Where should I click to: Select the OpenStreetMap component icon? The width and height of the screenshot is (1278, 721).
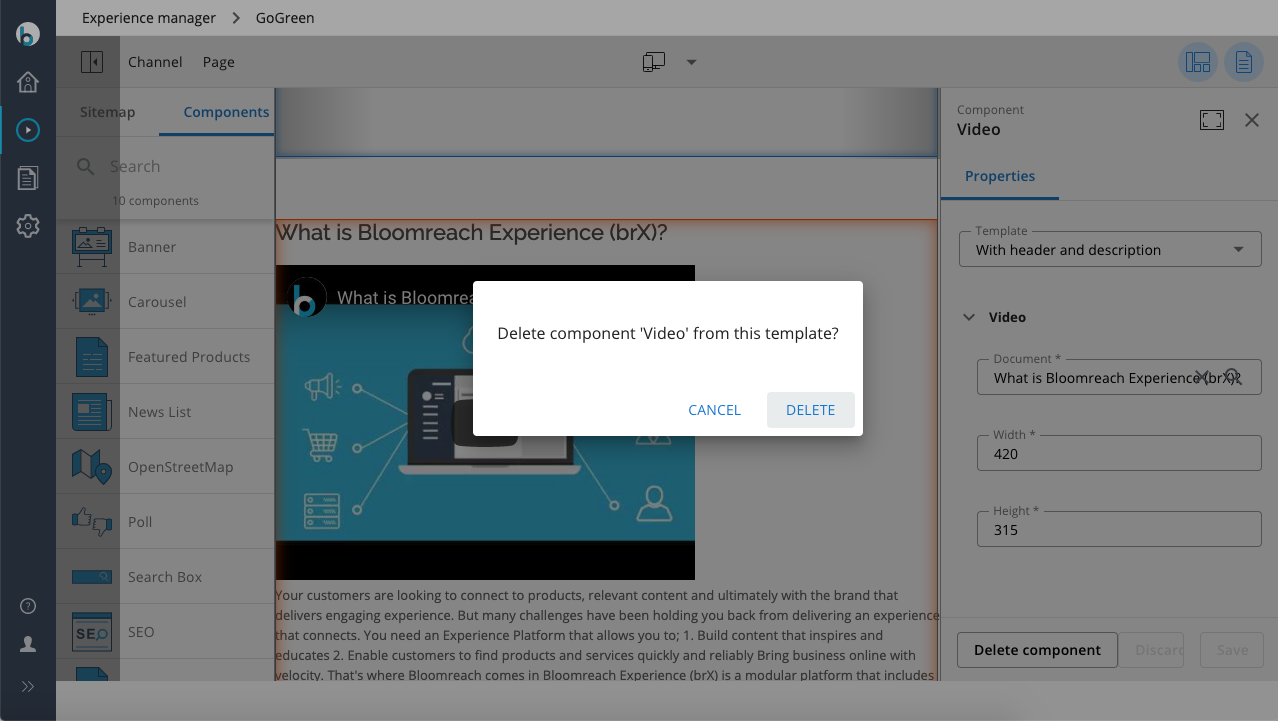coord(92,467)
